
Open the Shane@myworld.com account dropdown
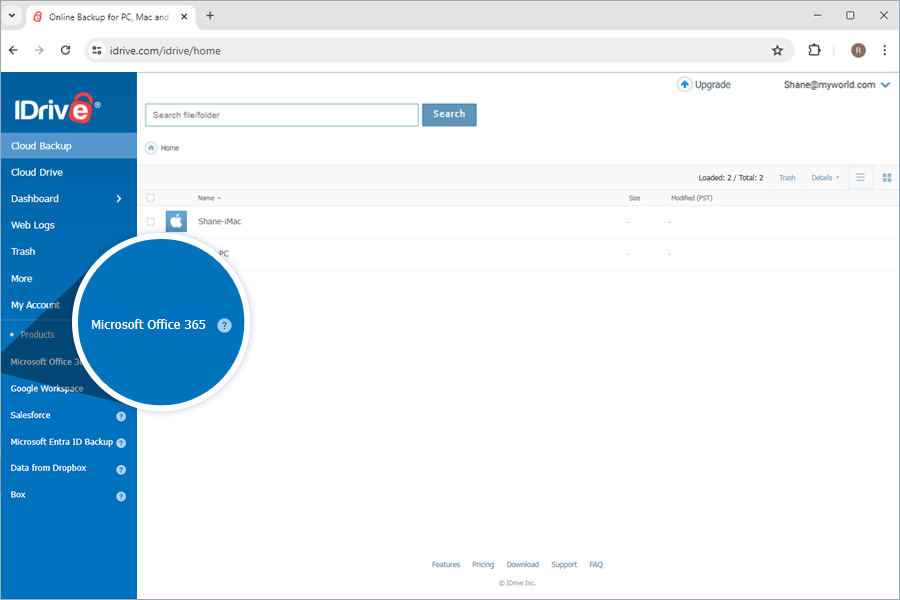pos(836,84)
